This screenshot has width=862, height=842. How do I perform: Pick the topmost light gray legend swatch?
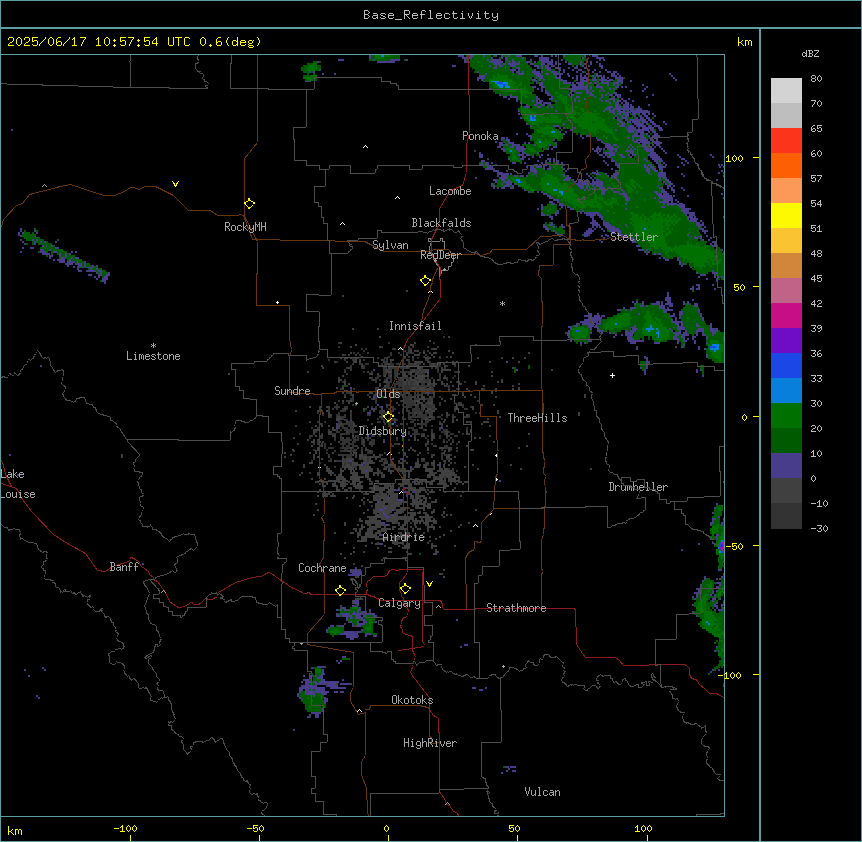point(786,91)
